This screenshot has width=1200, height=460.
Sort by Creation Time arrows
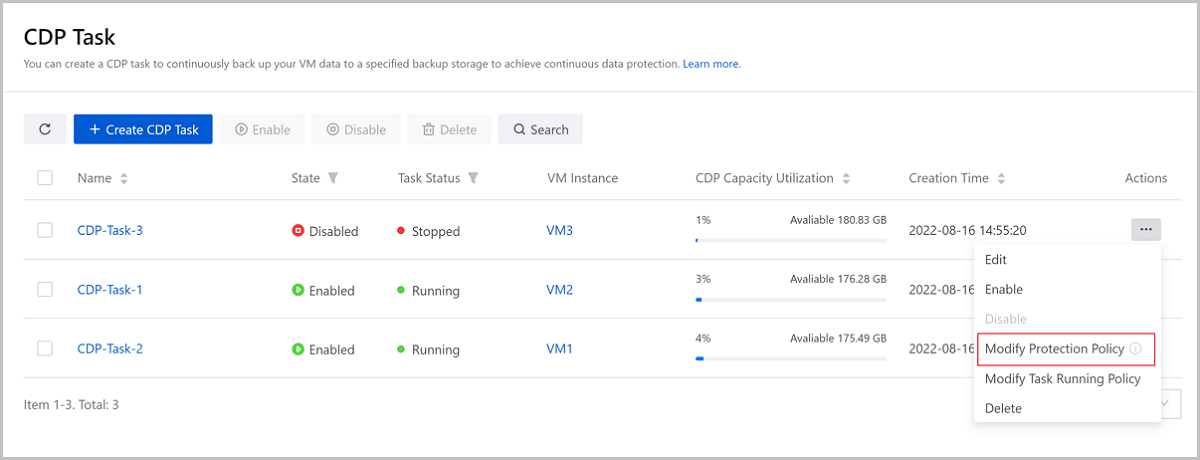coord(1001,178)
